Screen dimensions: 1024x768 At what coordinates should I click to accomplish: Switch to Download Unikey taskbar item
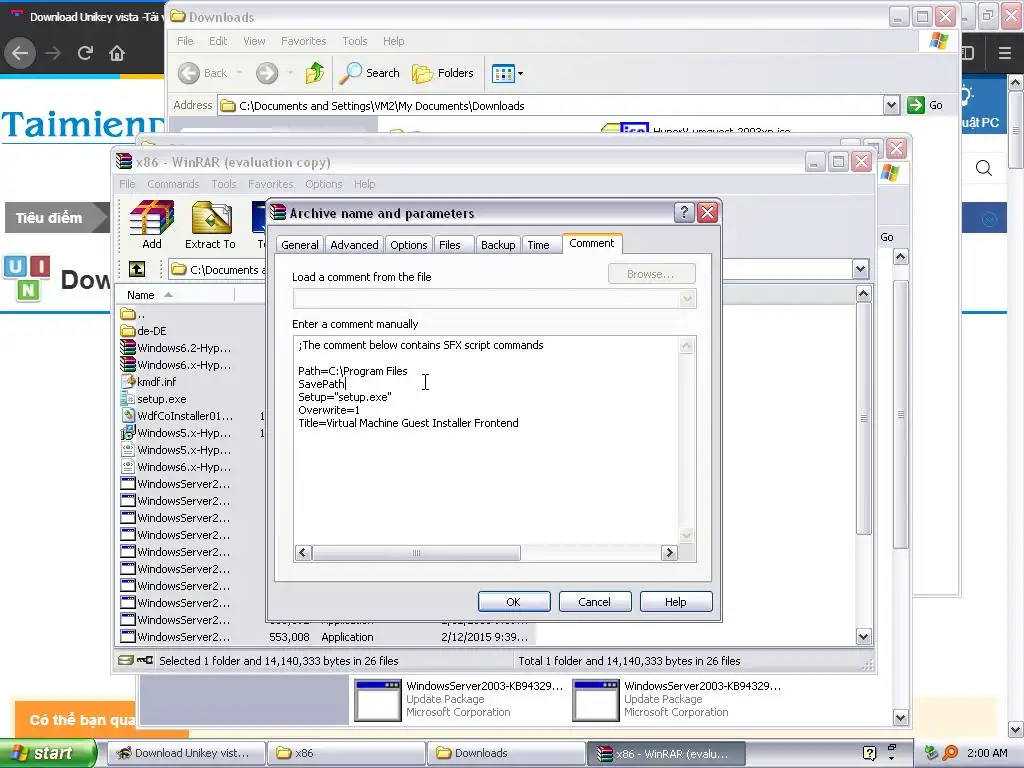pyautogui.click(x=185, y=753)
